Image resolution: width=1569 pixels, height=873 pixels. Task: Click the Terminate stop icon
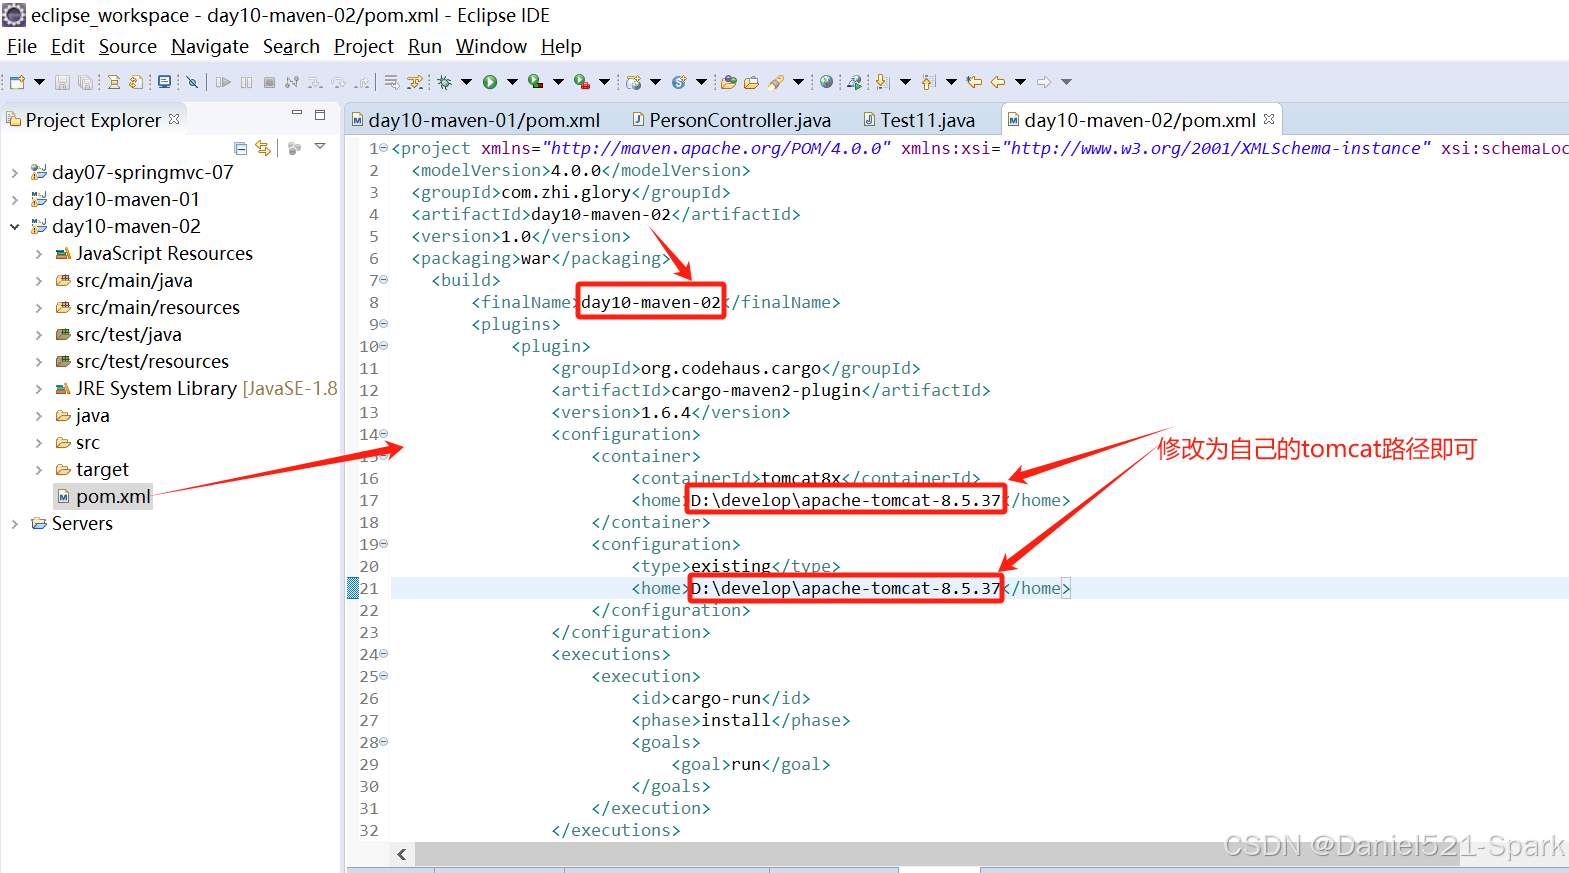[269, 82]
